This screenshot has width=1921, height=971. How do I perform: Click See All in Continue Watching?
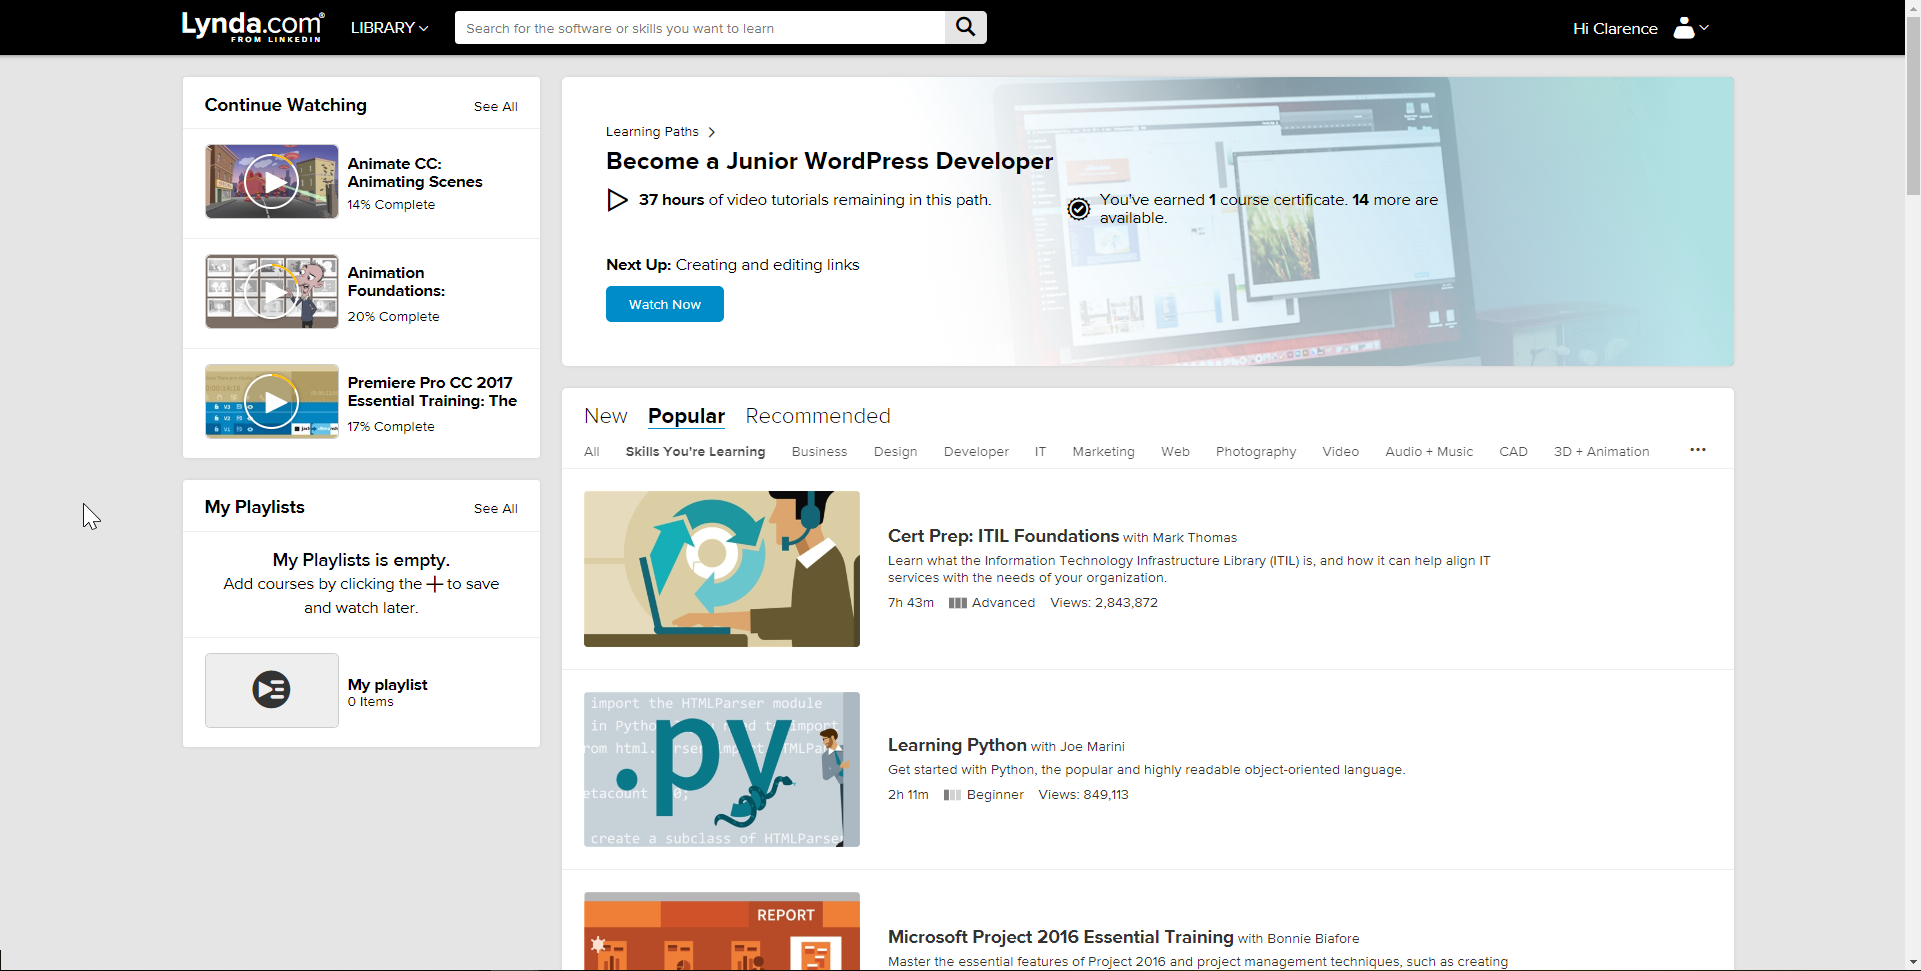495,107
